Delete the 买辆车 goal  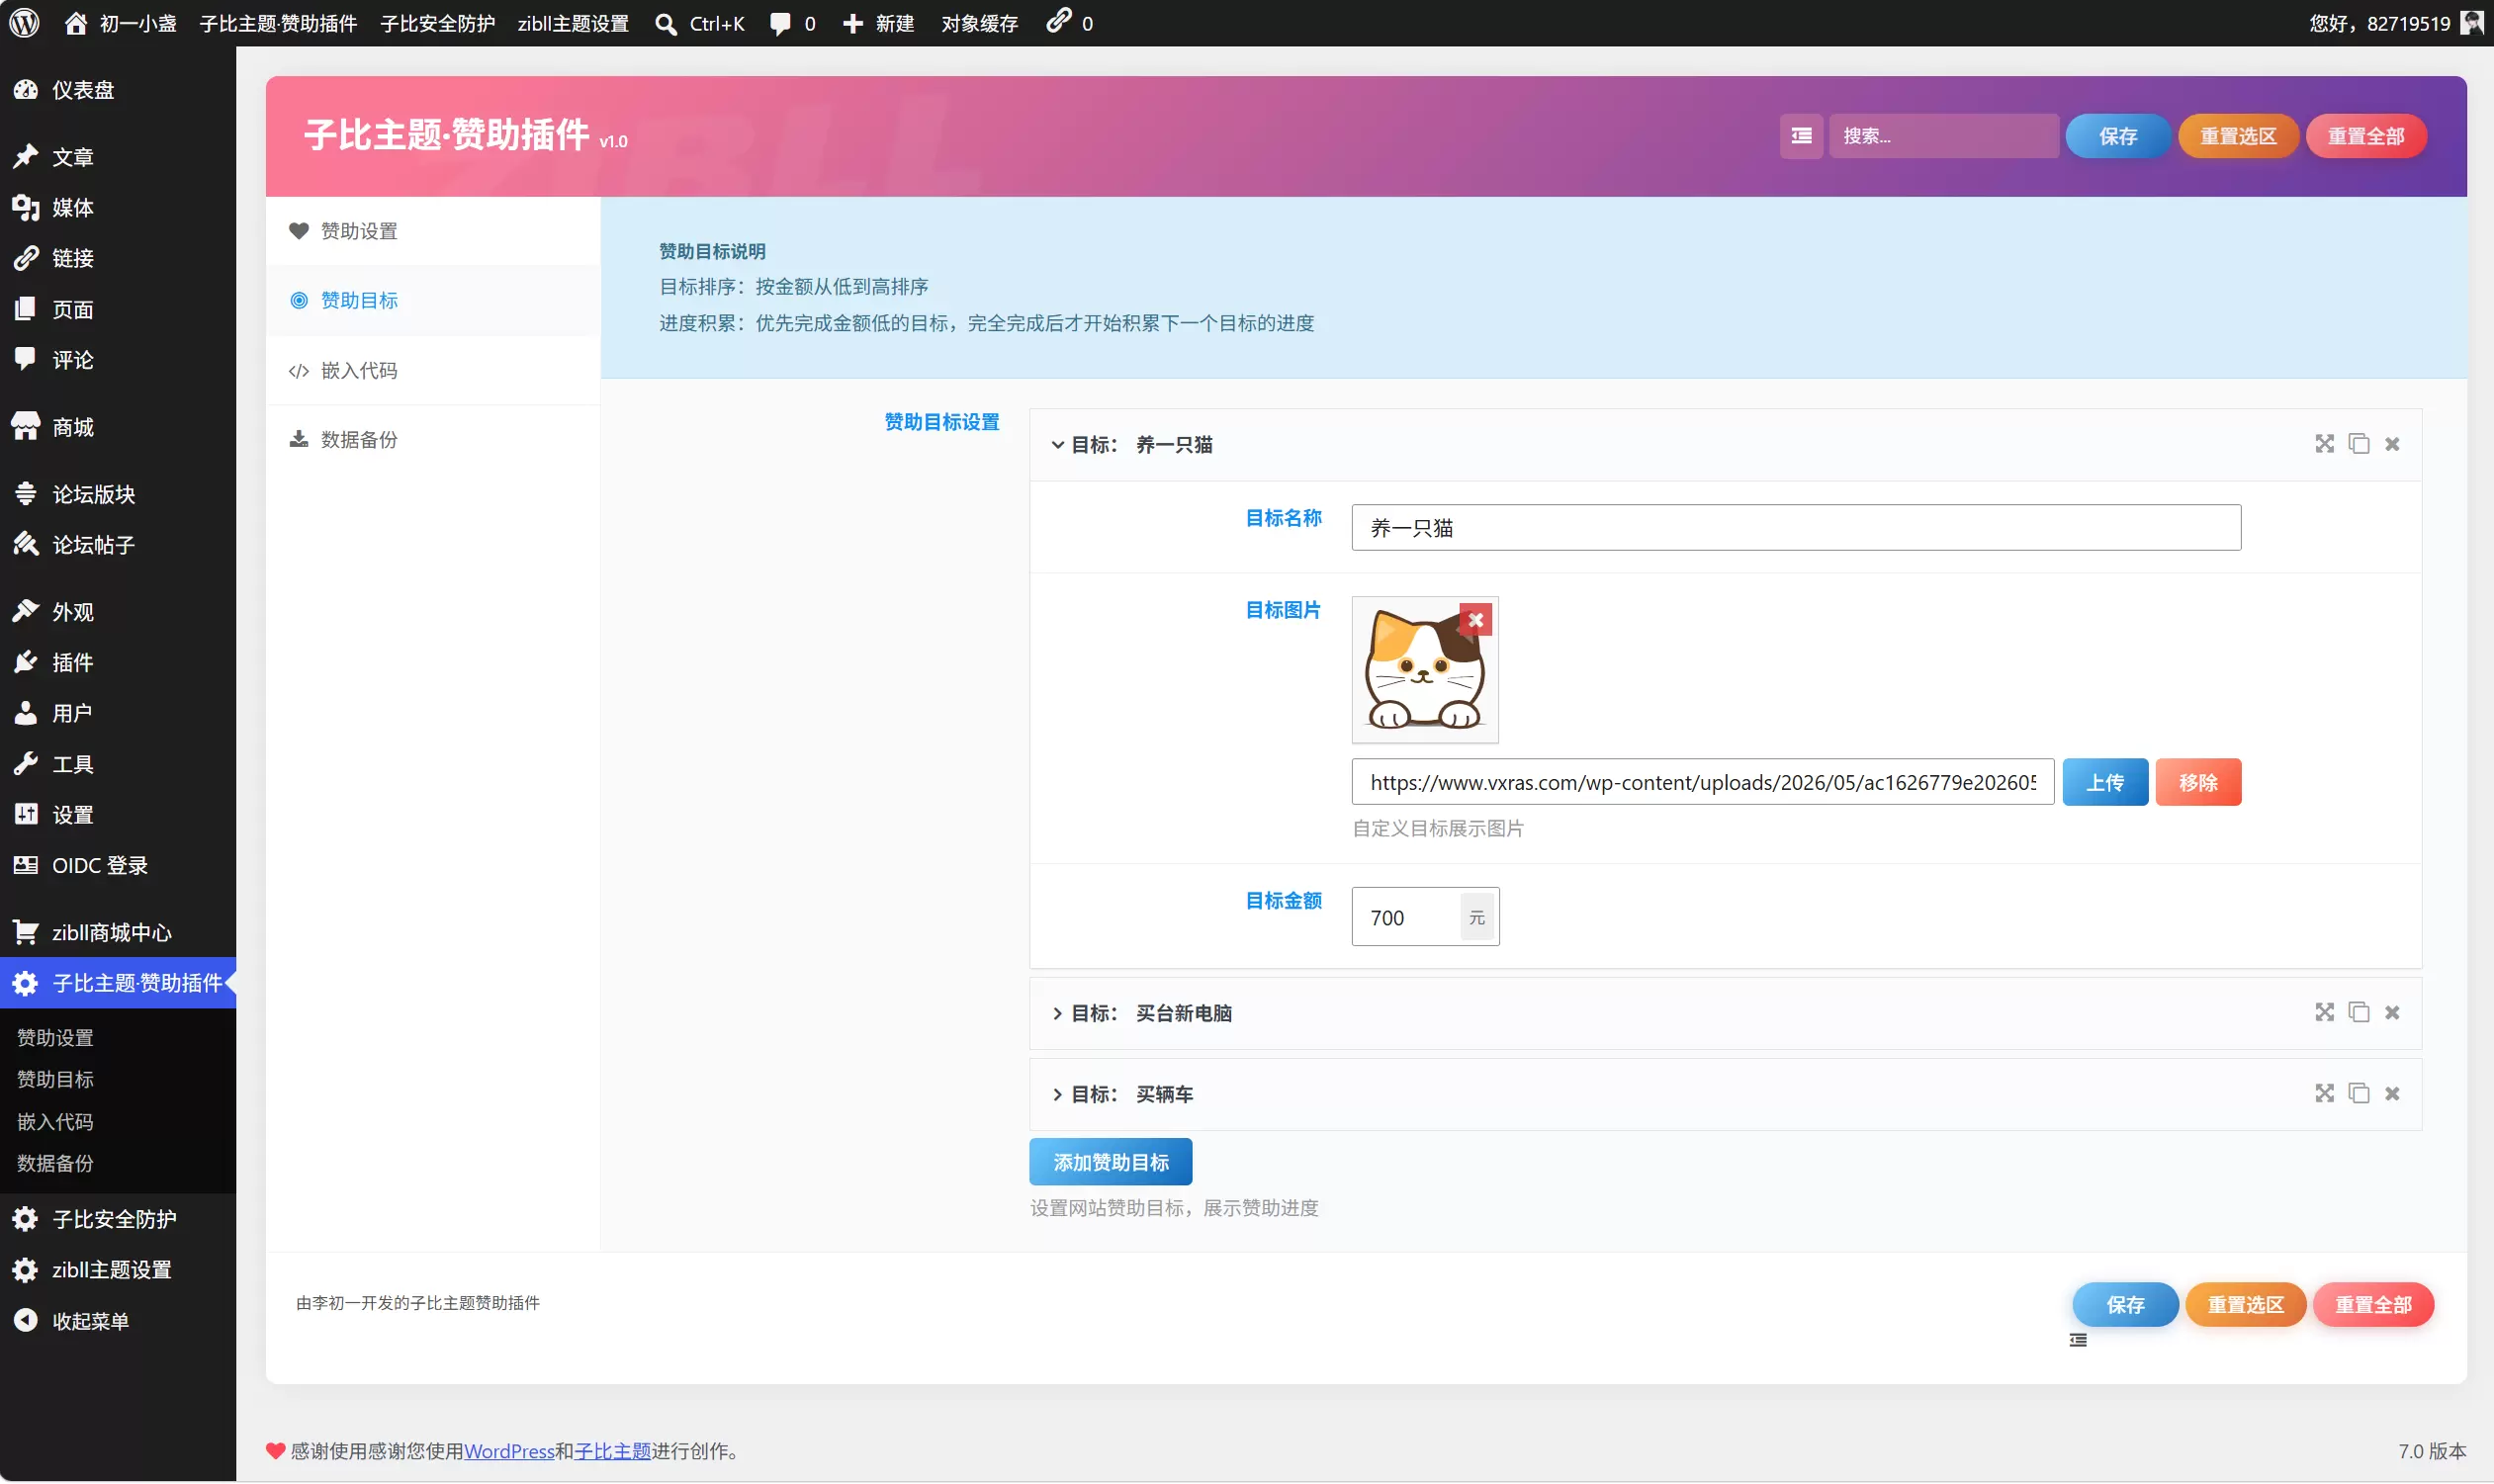[x=2392, y=1094]
